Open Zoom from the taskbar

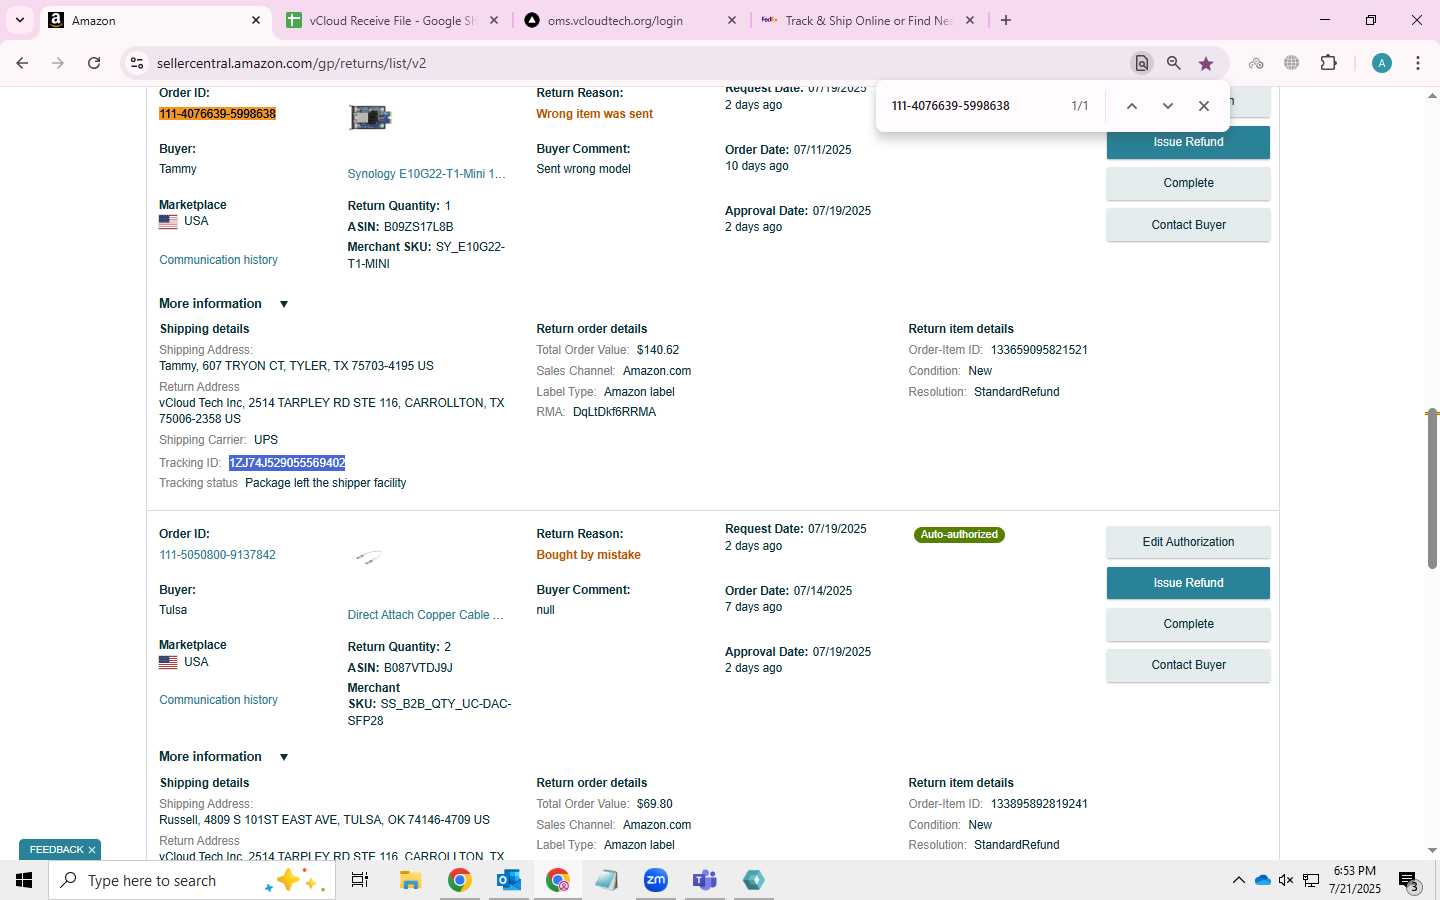tap(656, 880)
